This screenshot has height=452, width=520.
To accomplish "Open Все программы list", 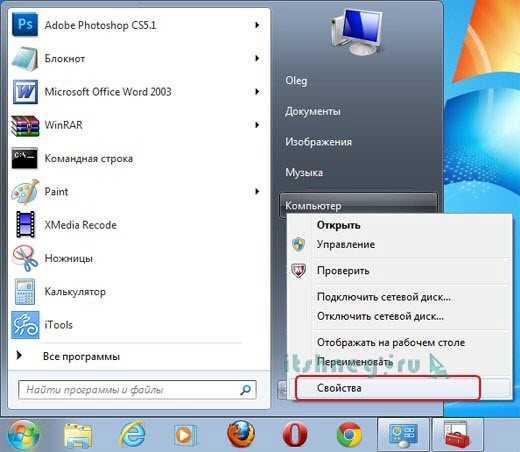I will (x=81, y=356).
